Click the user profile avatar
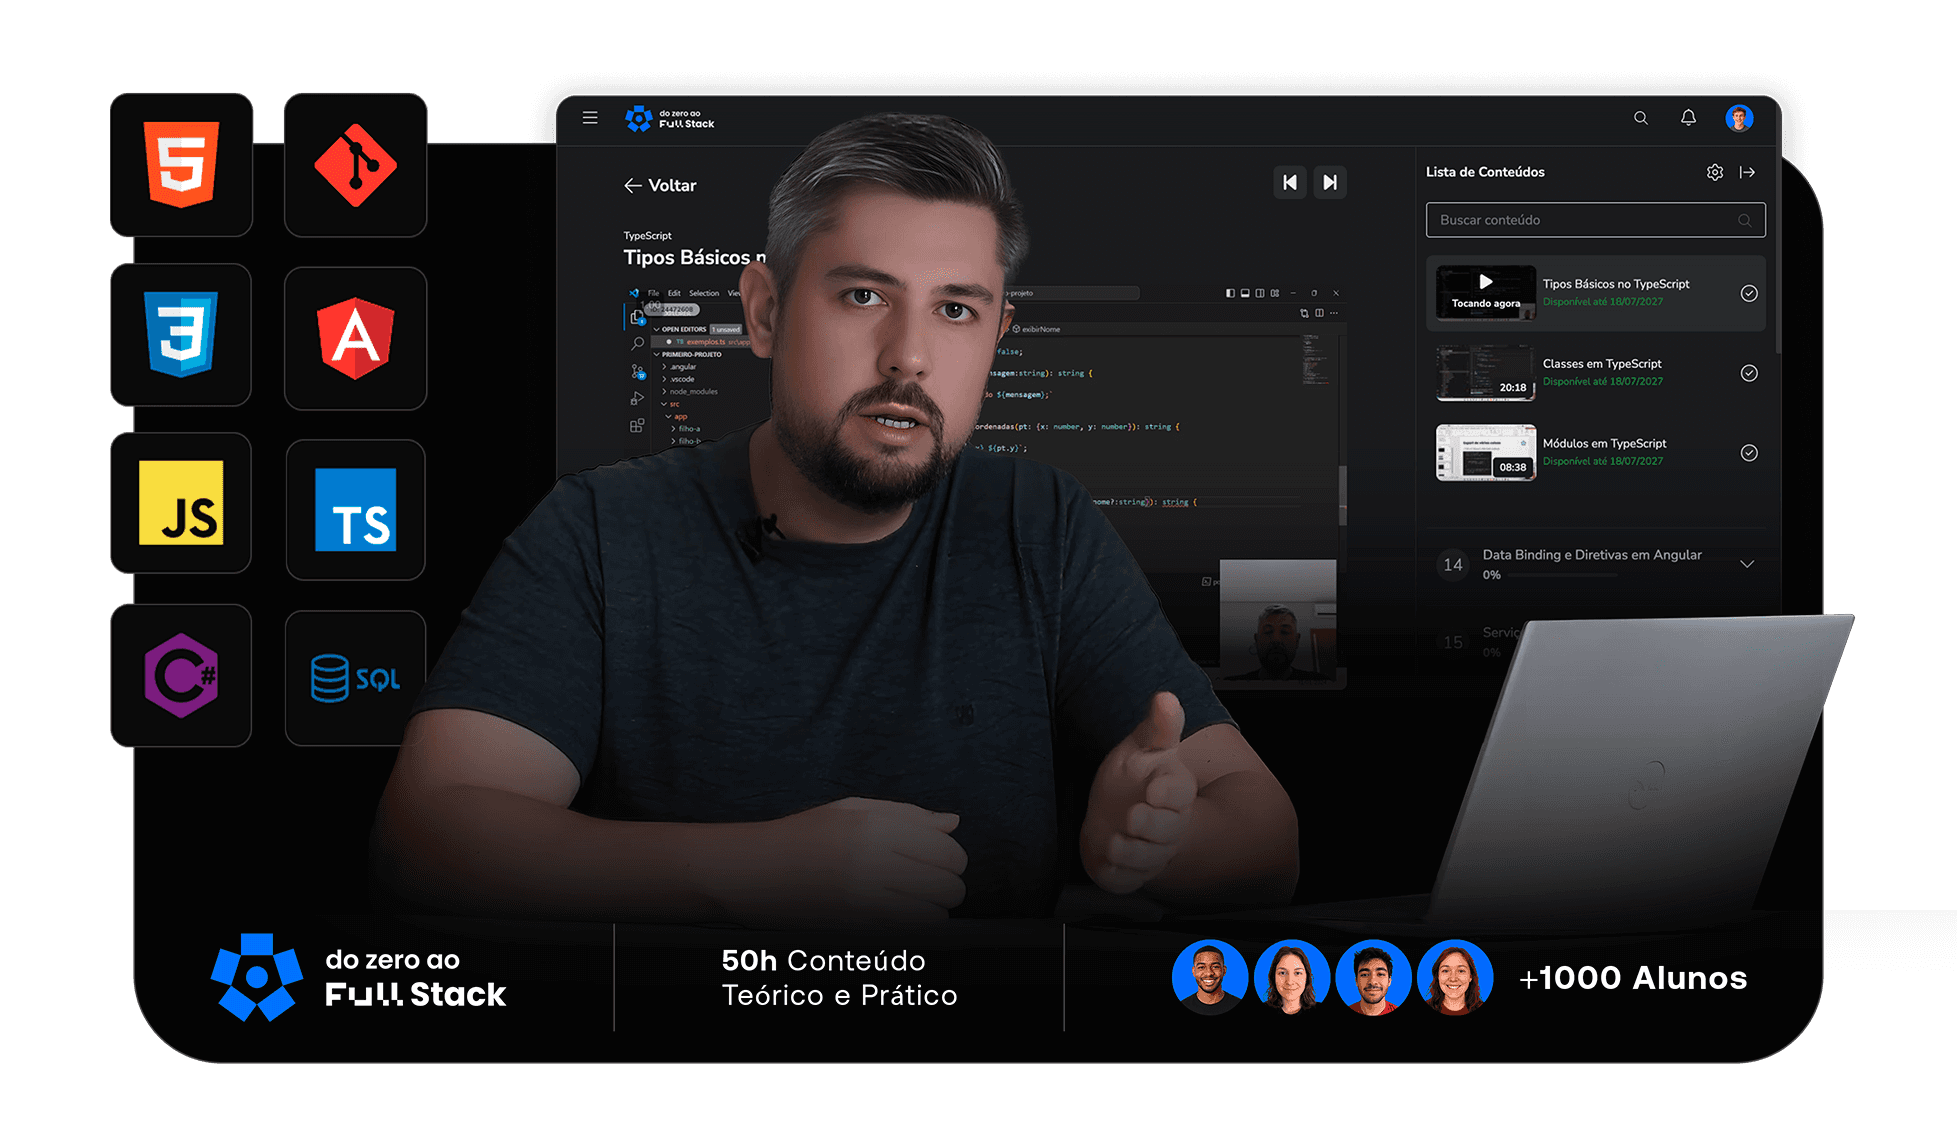This screenshot has height=1133, width=1957. [1739, 118]
